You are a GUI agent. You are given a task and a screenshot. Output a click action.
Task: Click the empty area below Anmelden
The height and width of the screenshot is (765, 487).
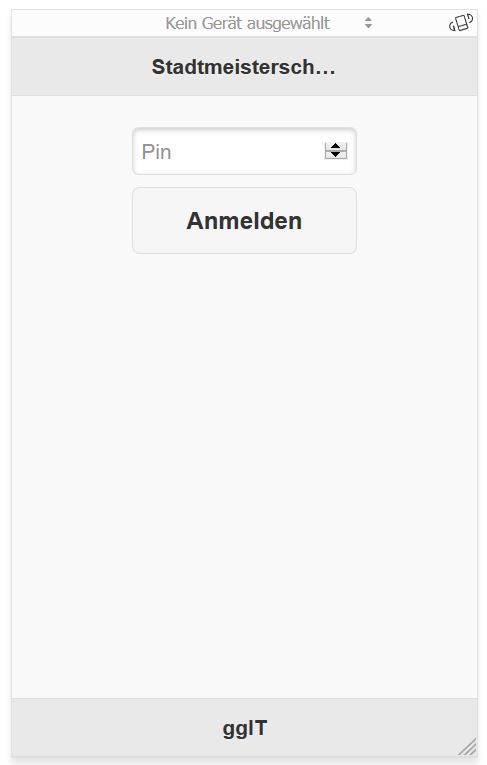point(244,463)
